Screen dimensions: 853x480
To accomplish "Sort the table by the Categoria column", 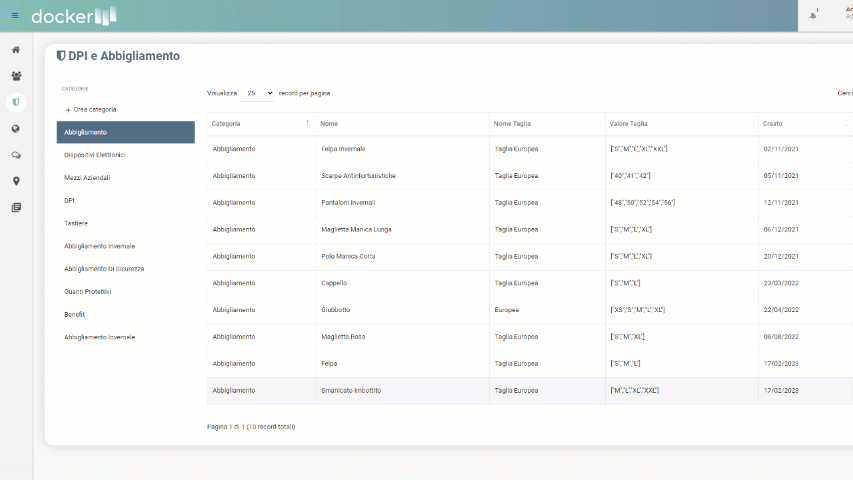I will [260, 124].
